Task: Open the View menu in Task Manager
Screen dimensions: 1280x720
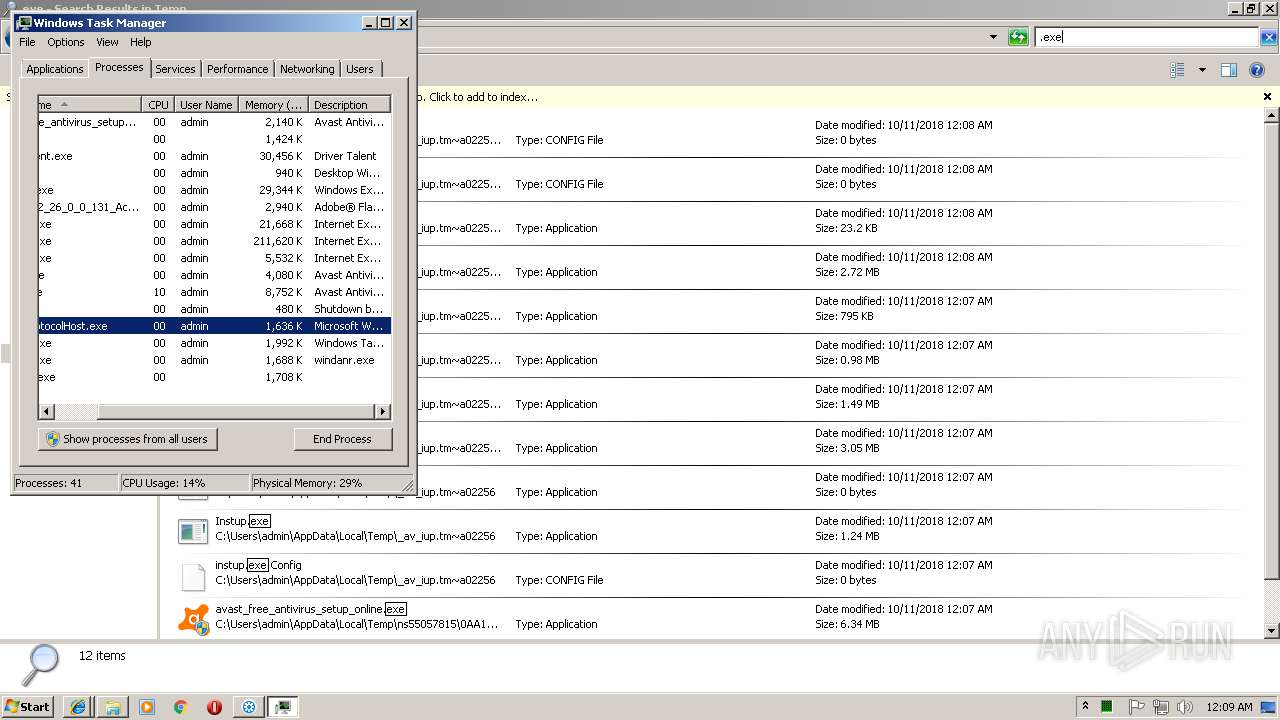Action: [107, 42]
